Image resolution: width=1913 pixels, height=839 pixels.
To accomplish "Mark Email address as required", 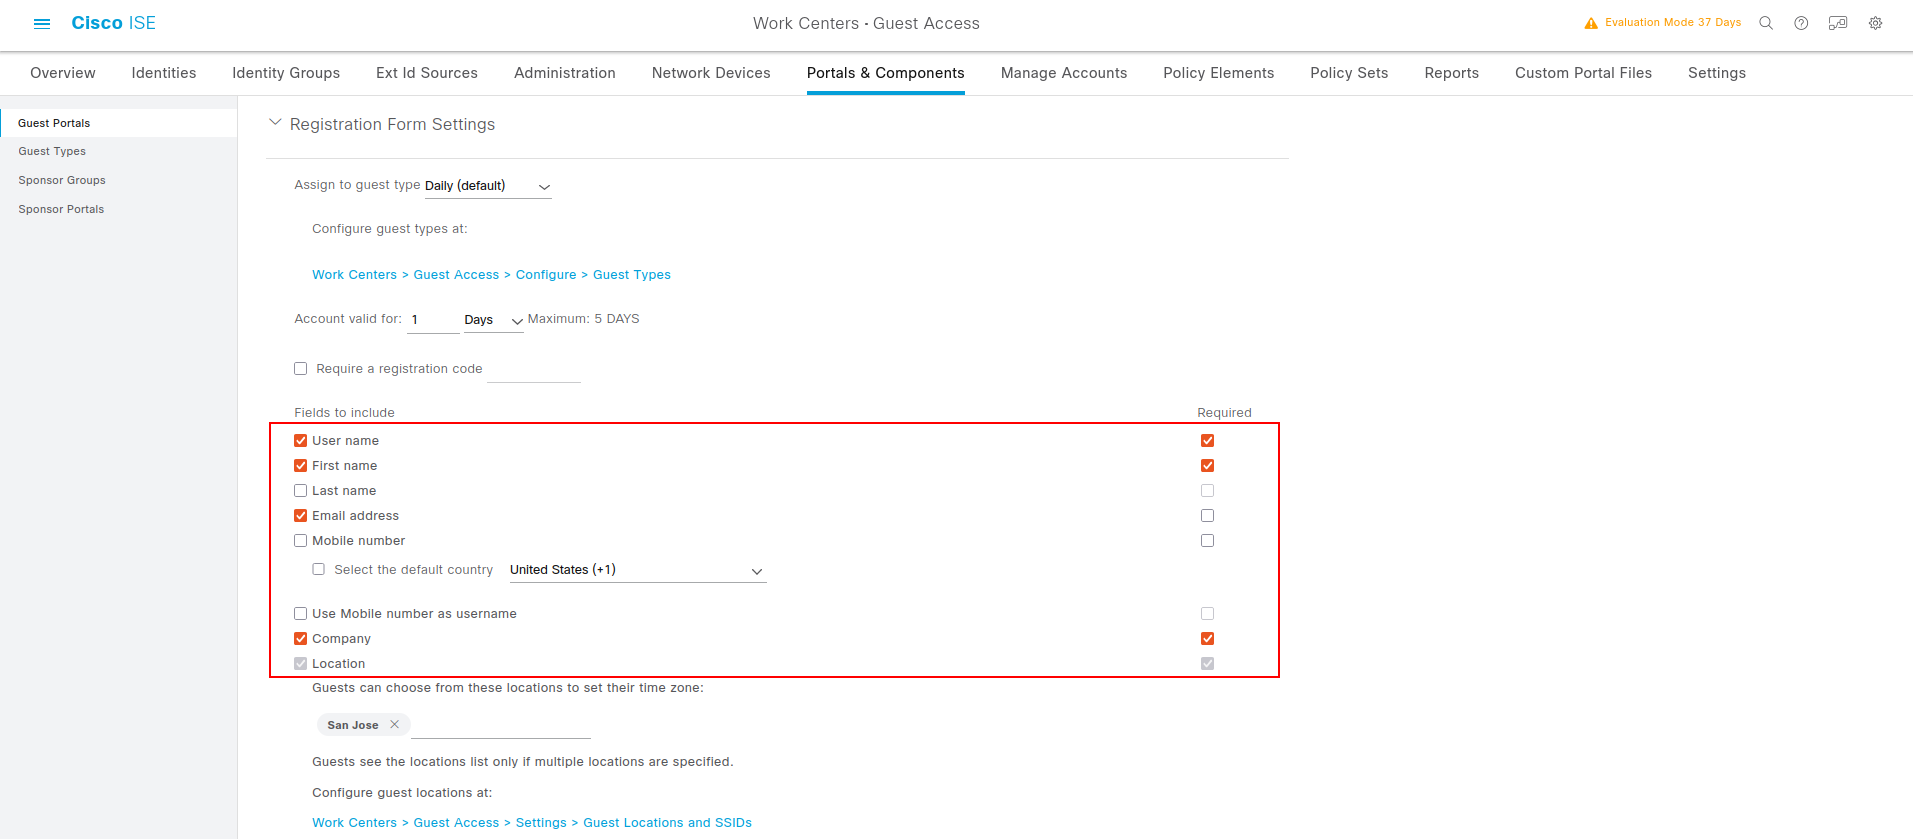I will tap(1207, 516).
